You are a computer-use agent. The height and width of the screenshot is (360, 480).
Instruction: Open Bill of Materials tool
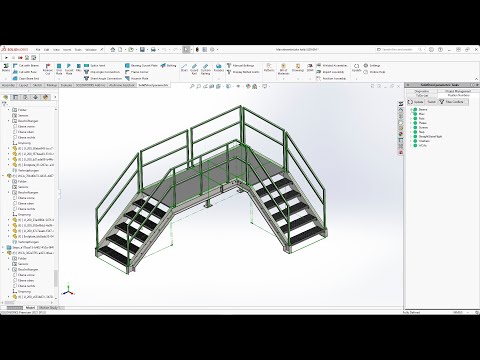(x=283, y=69)
